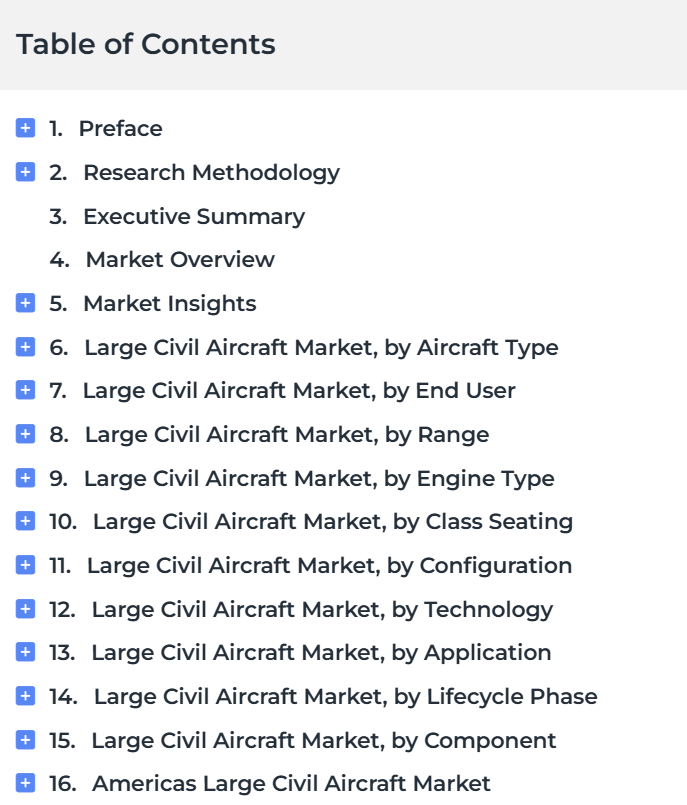Expand the Market Insights plus icon

[25, 303]
